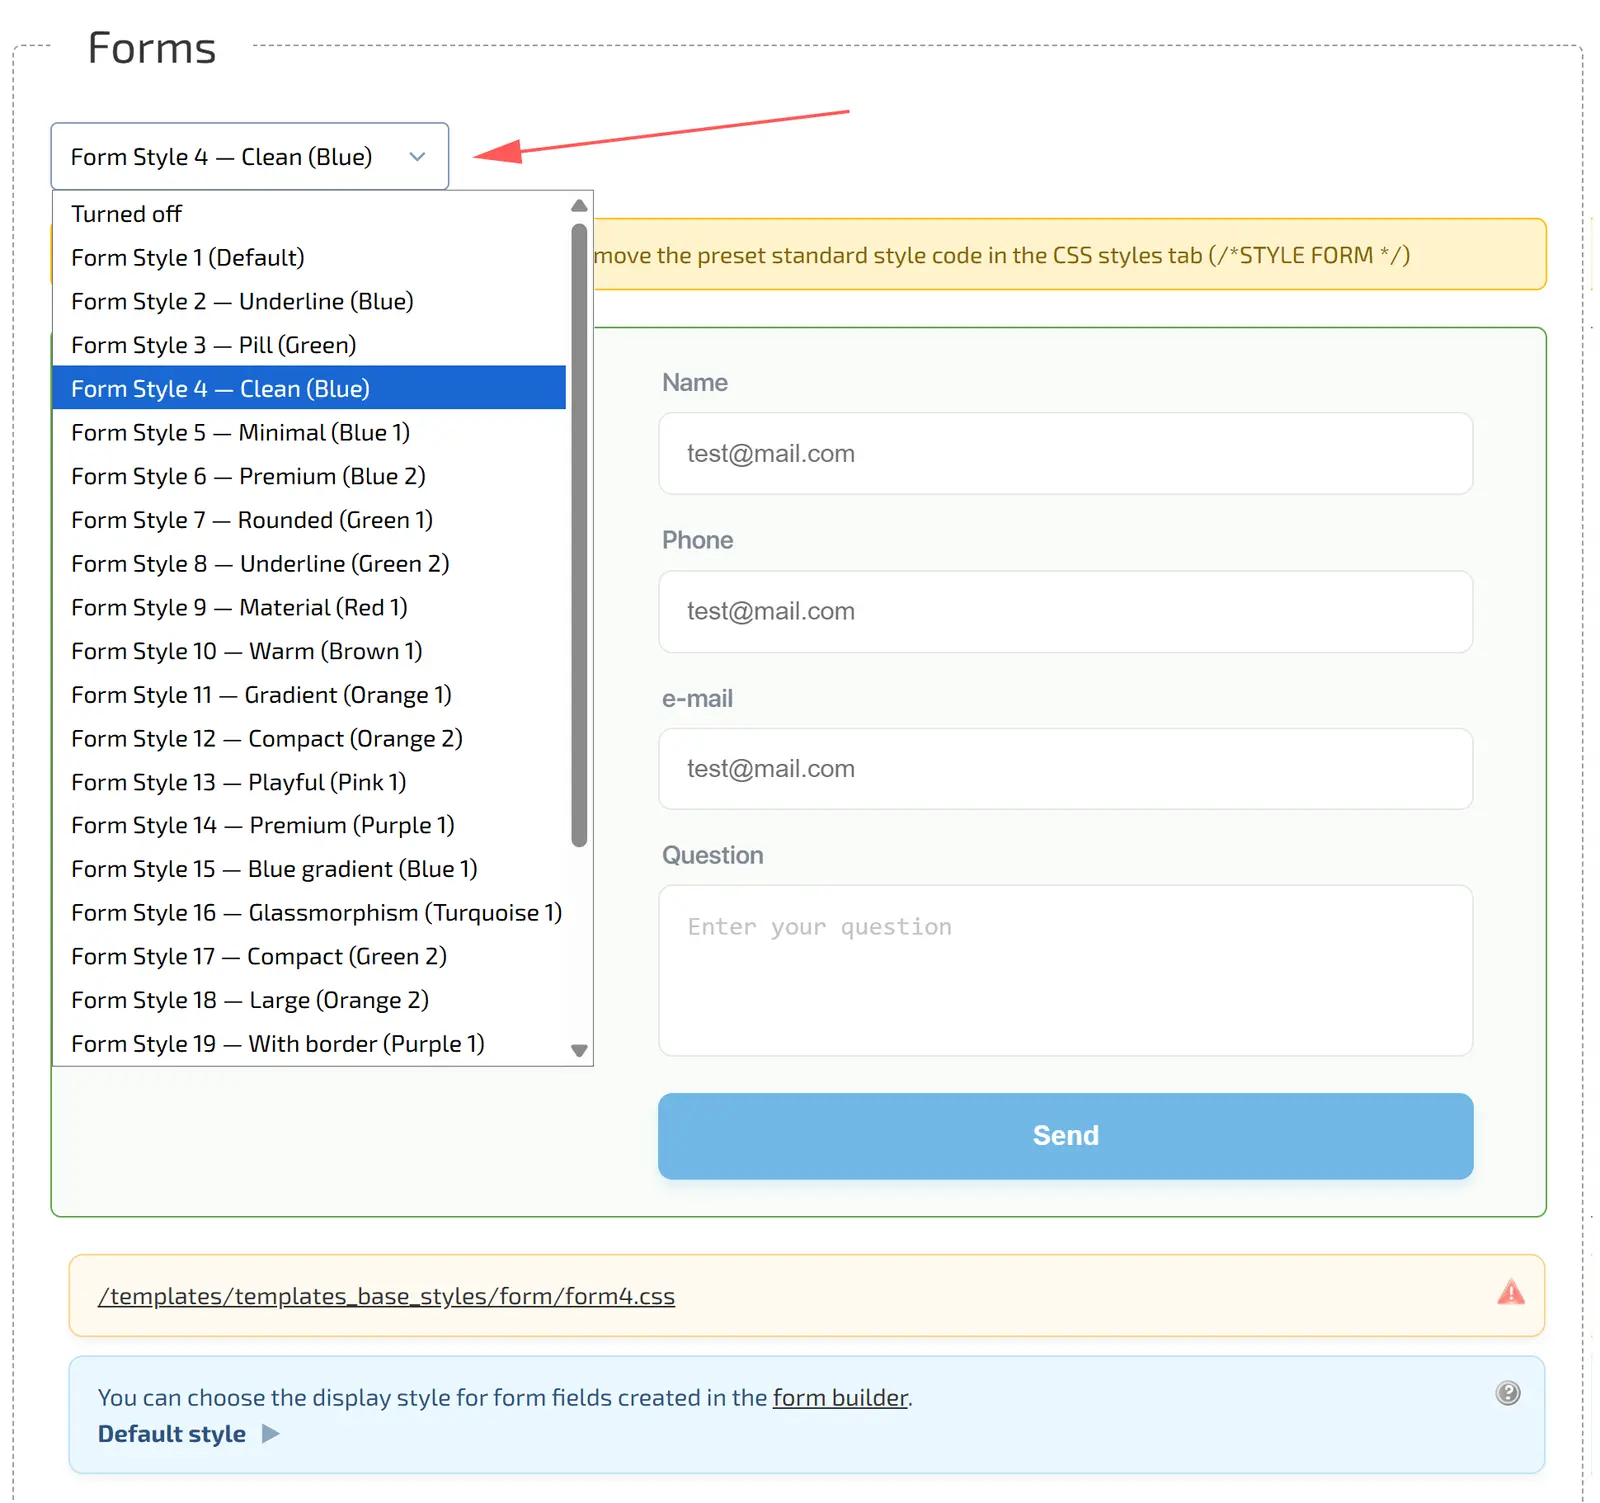This screenshot has height=1503, width=1600.
Task: Choose Form Style 14 — Premium (Purple 1)
Action: pyautogui.click(x=309, y=825)
